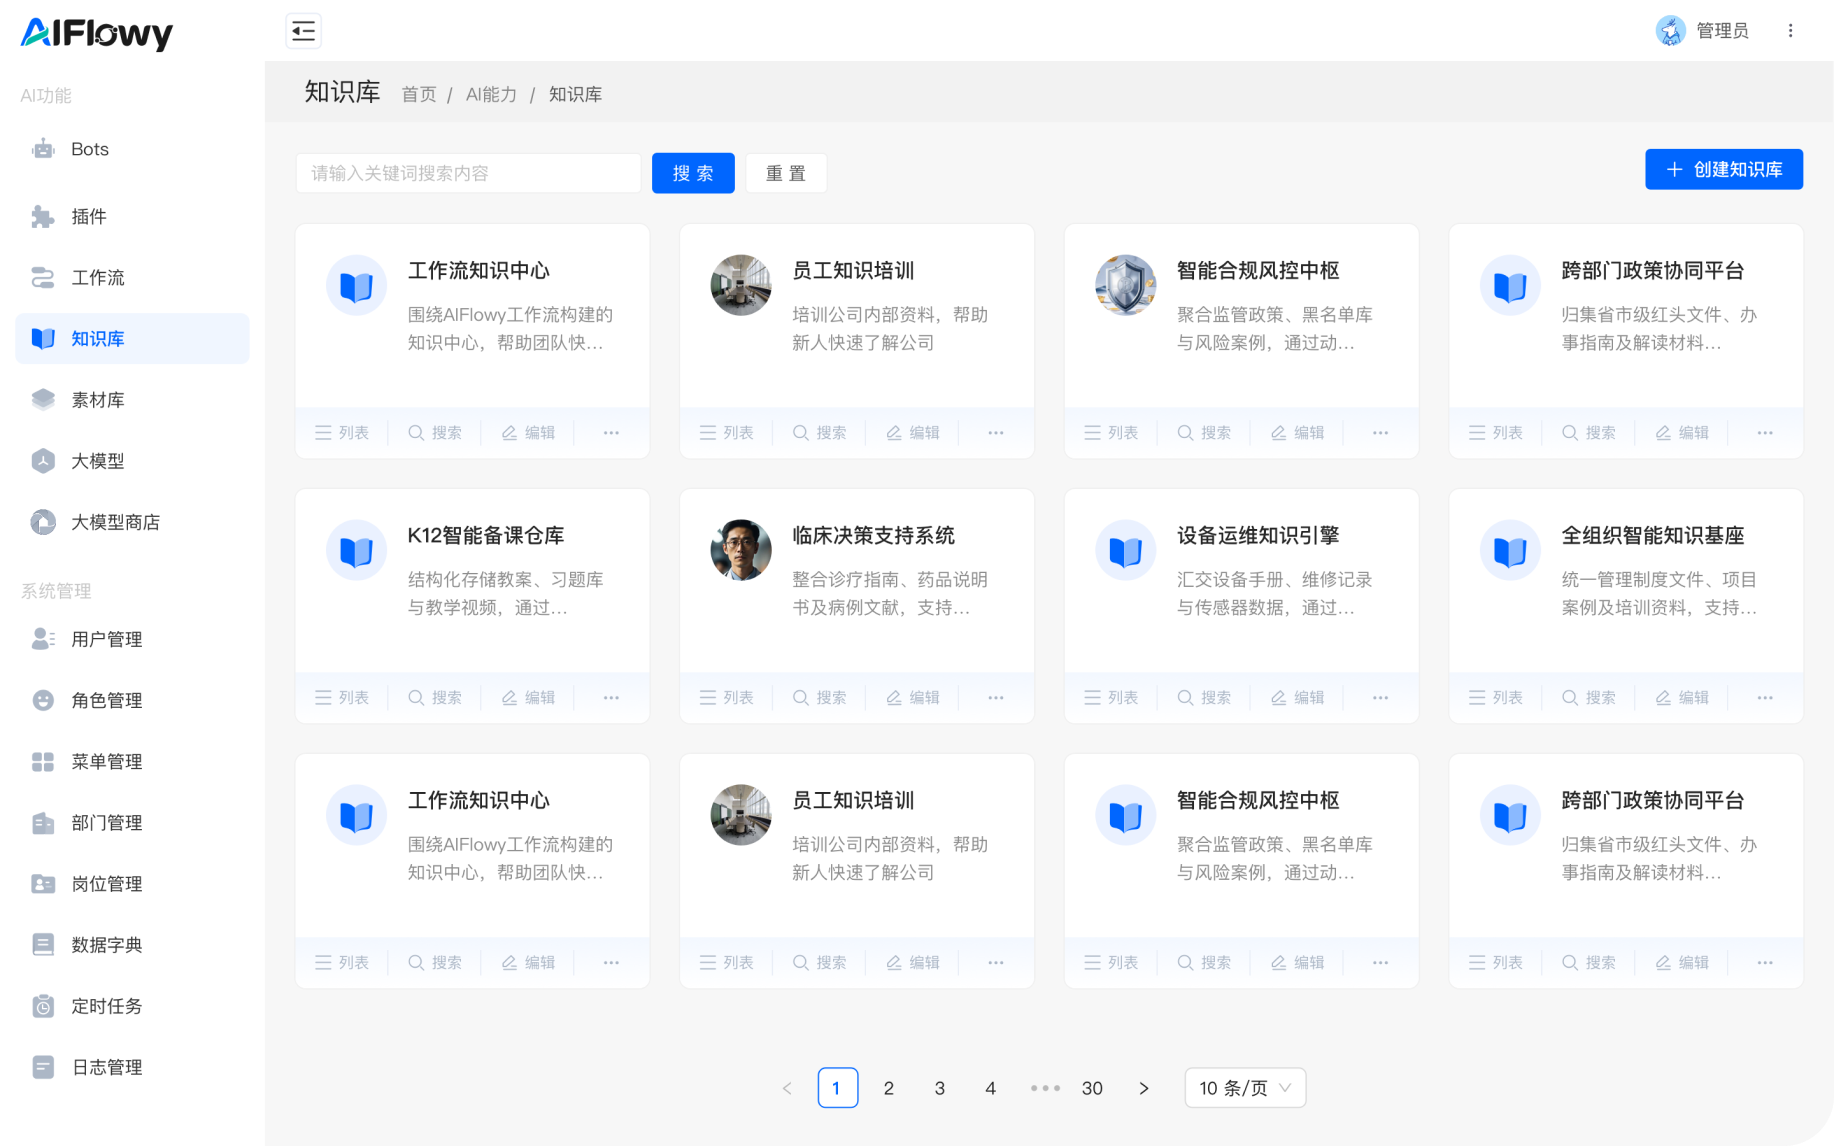Open the 工作流 sidebar item
This screenshot has height=1146, width=1834.
[x=97, y=277]
